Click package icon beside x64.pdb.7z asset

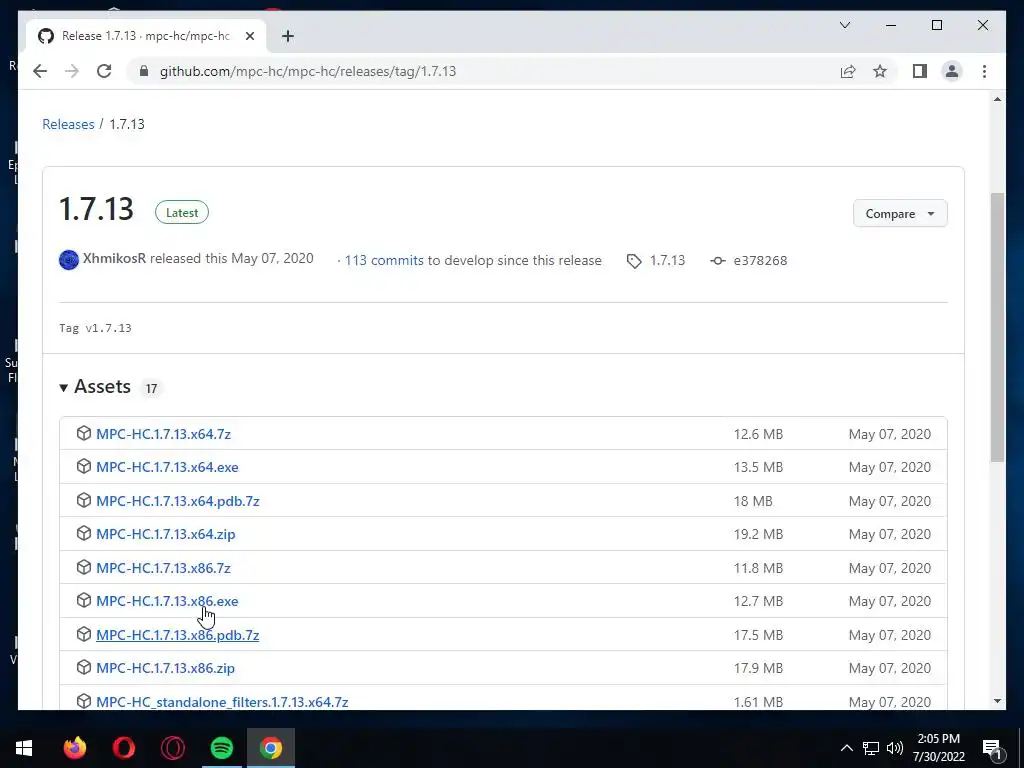tap(84, 500)
